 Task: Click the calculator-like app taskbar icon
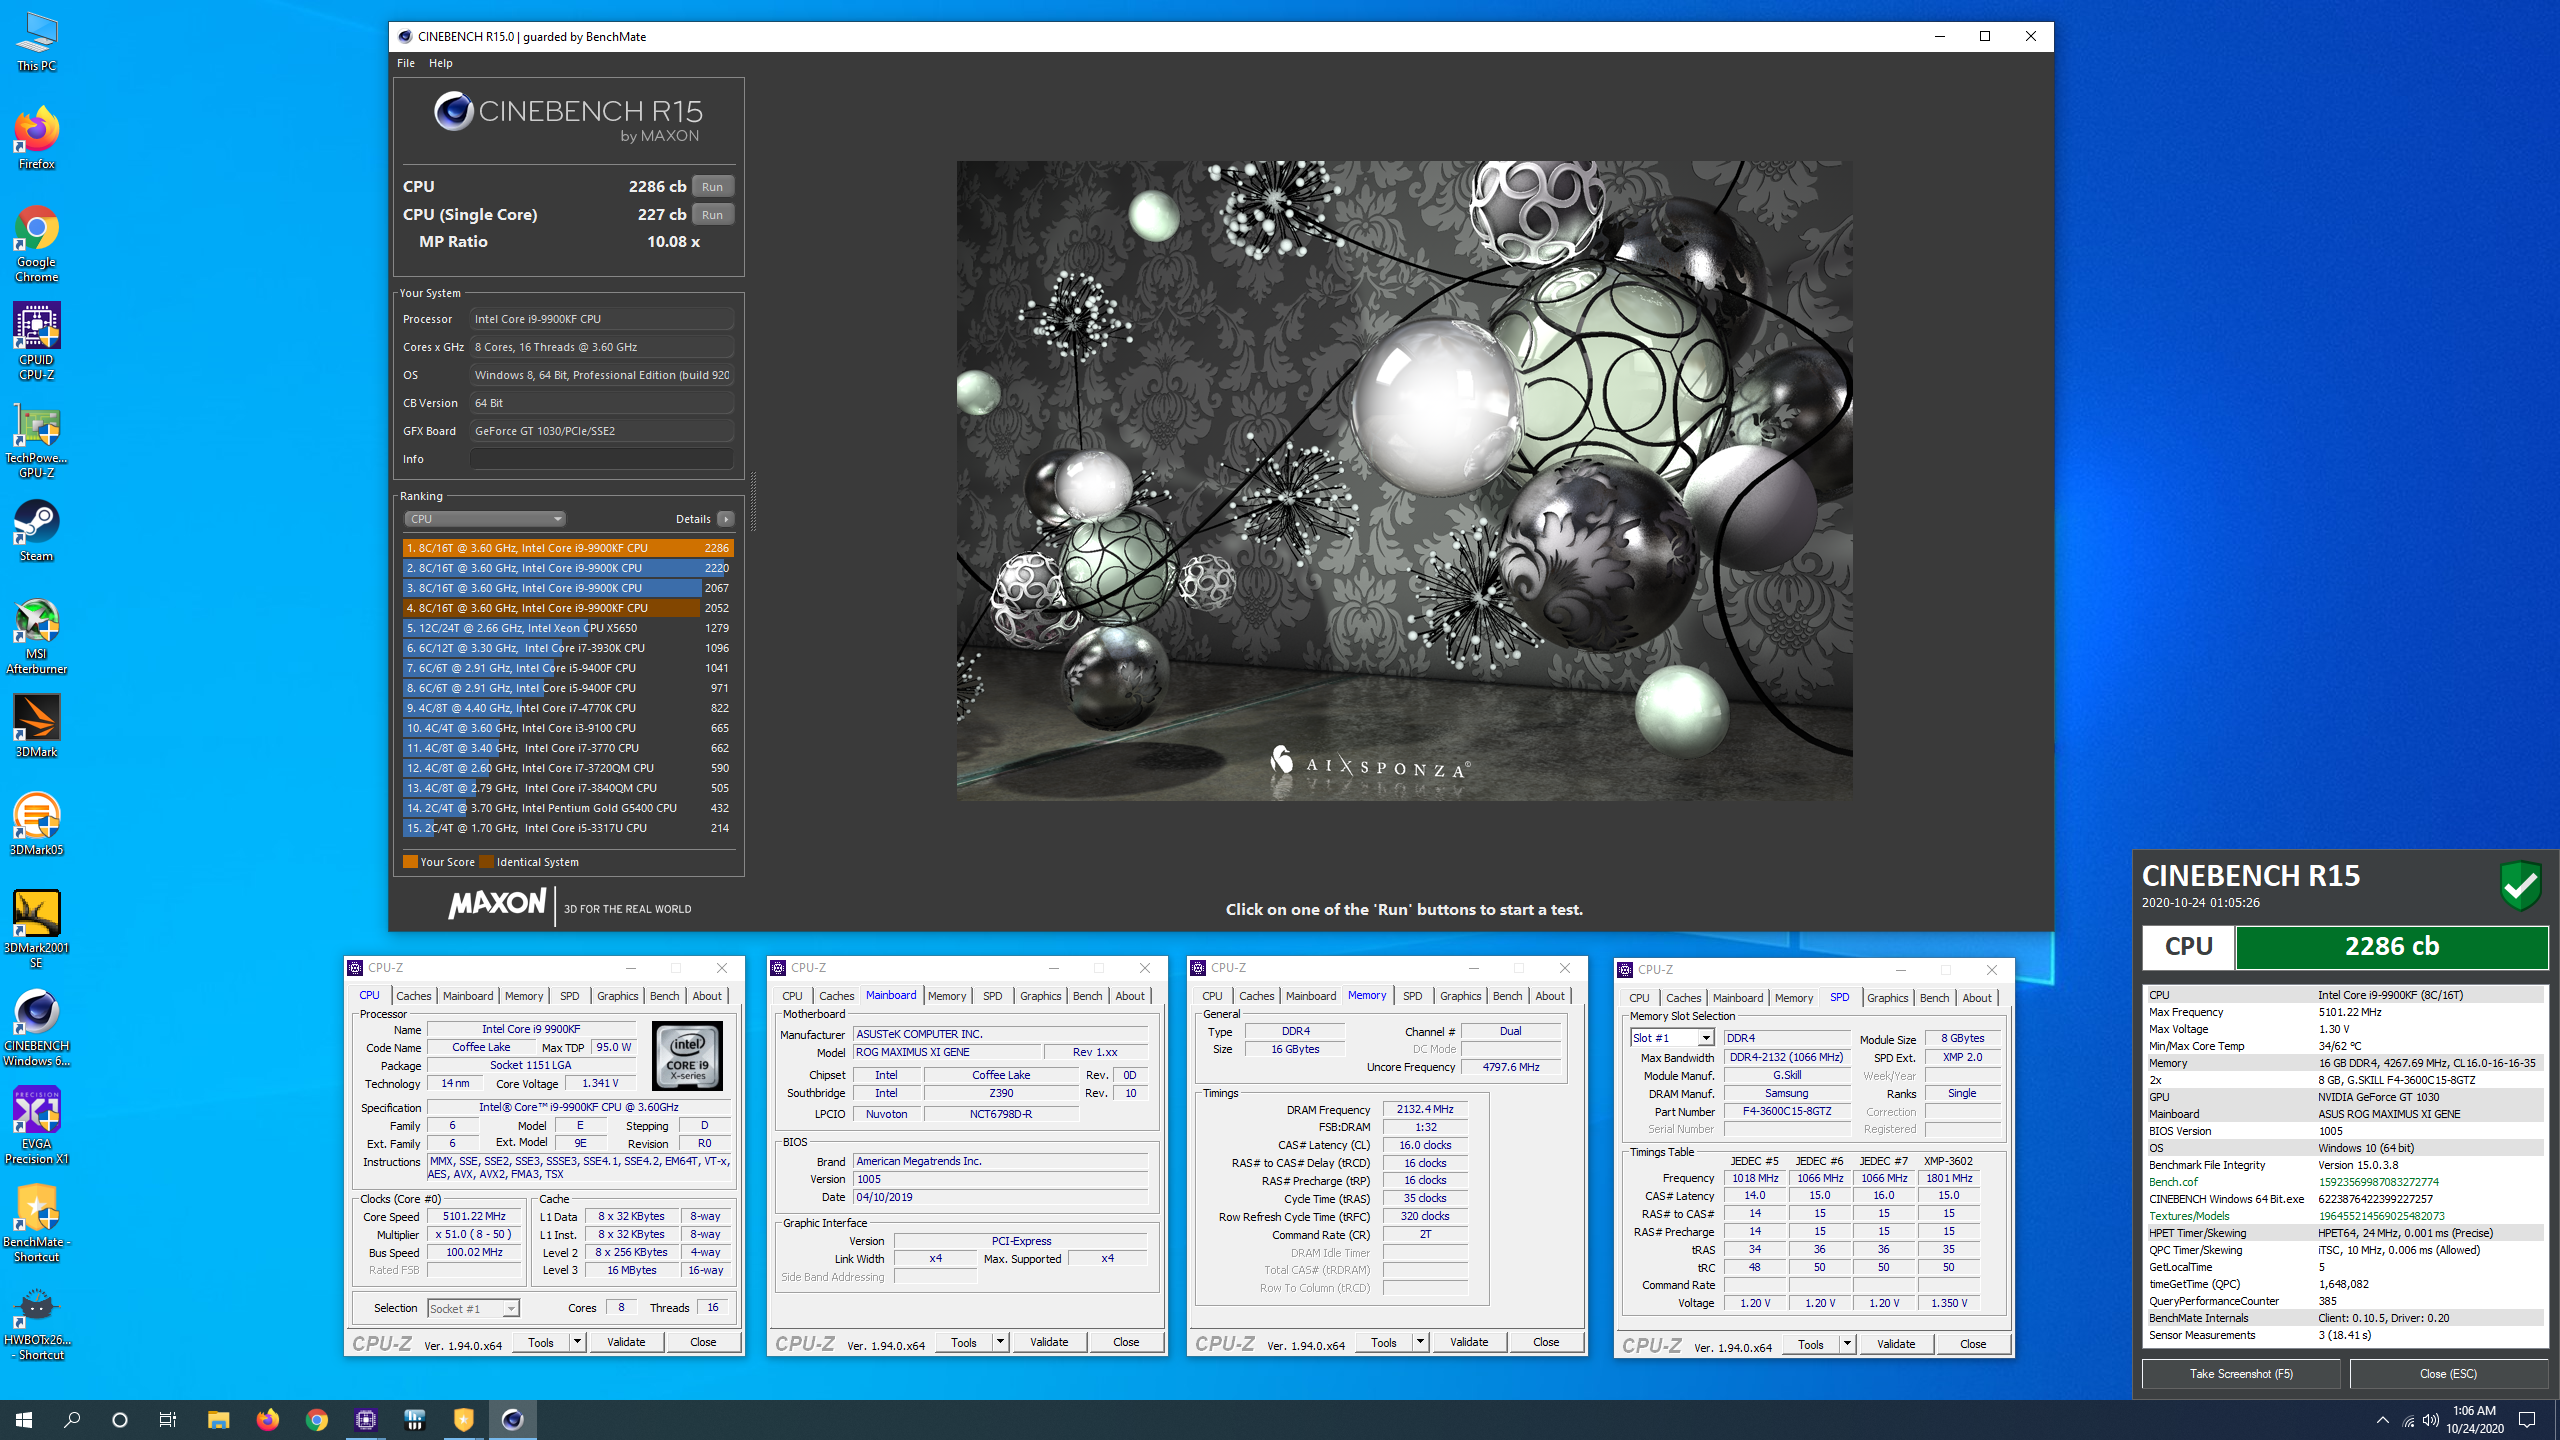[x=415, y=1419]
